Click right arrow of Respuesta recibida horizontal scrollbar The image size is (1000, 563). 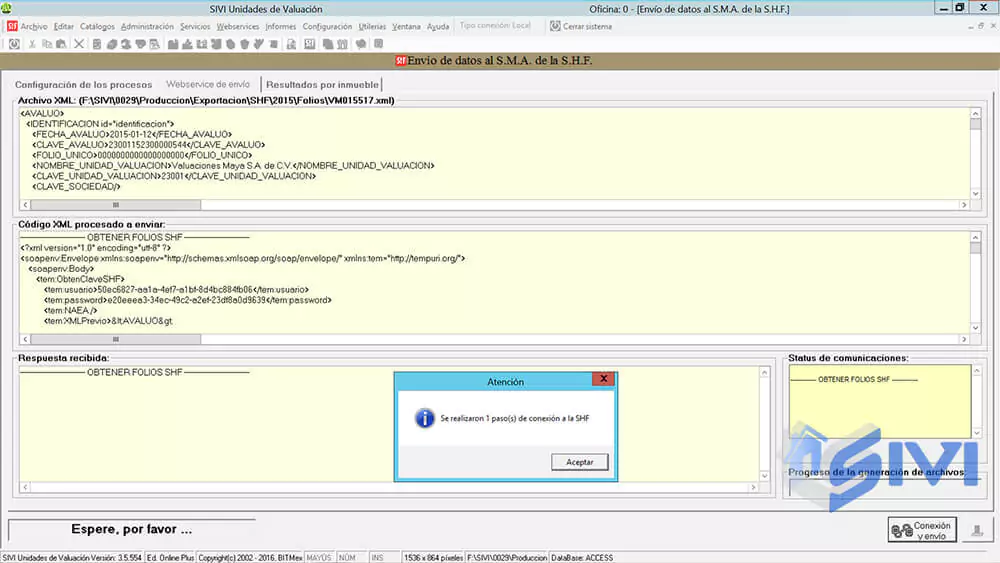coord(753,487)
